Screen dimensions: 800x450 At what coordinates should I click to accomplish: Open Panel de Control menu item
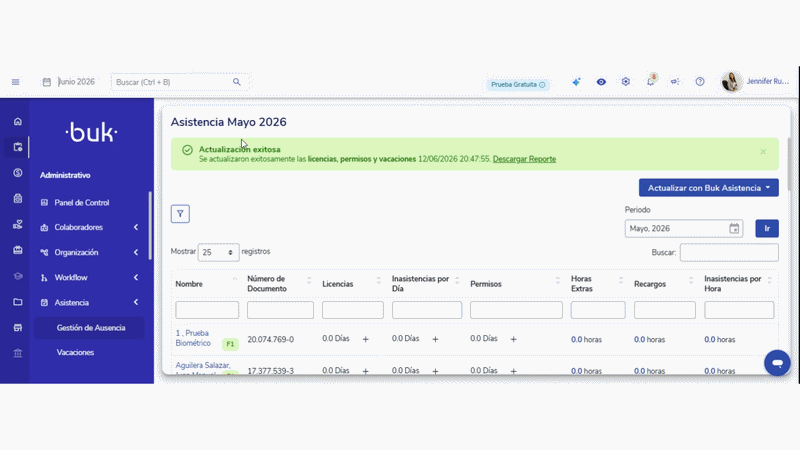(x=82, y=203)
